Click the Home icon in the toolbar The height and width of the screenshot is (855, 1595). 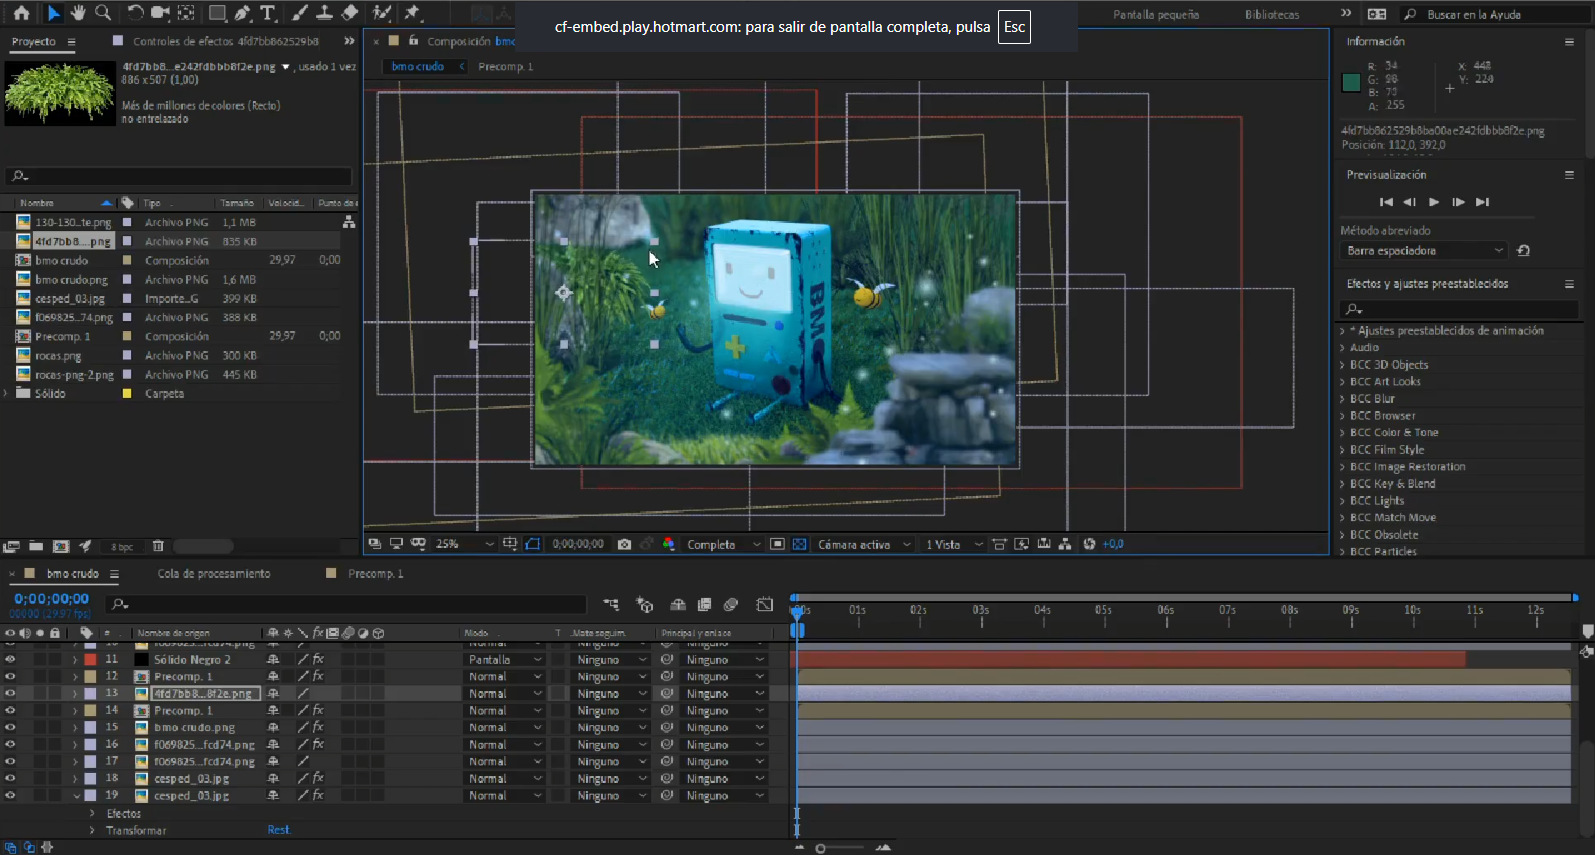21,13
